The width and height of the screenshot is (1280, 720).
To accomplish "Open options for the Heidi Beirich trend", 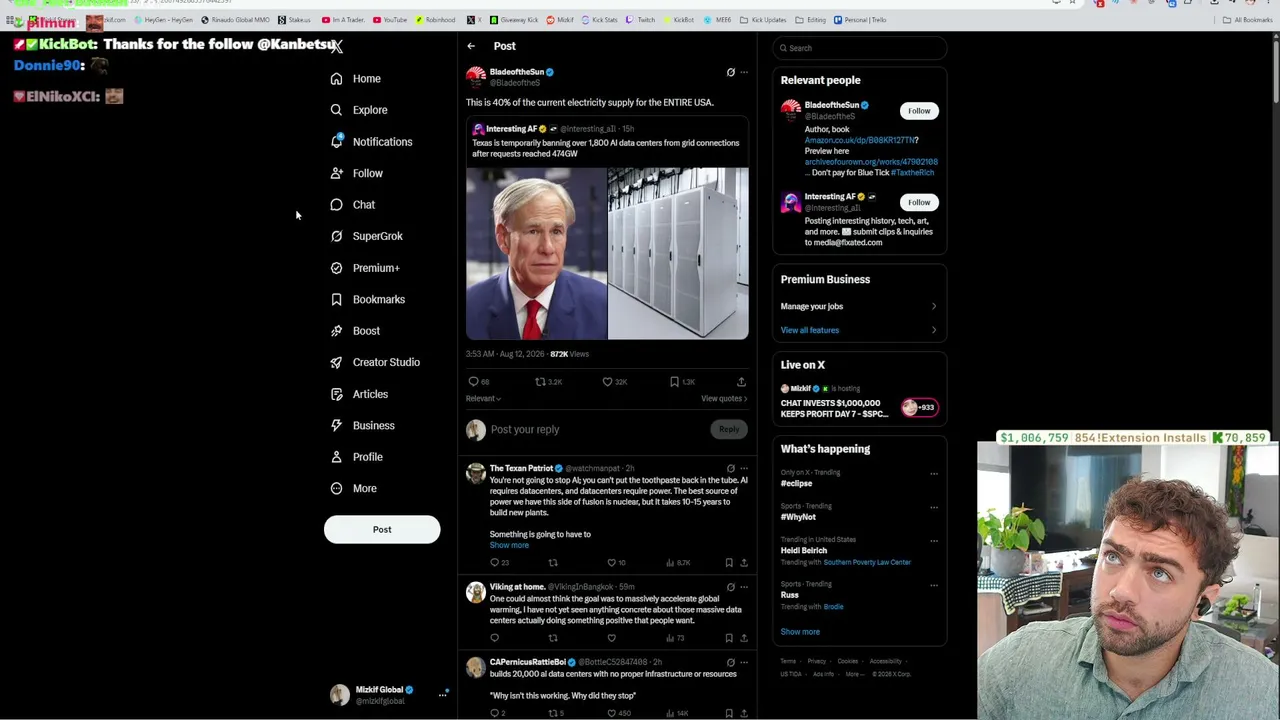I will click(x=934, y=541).
